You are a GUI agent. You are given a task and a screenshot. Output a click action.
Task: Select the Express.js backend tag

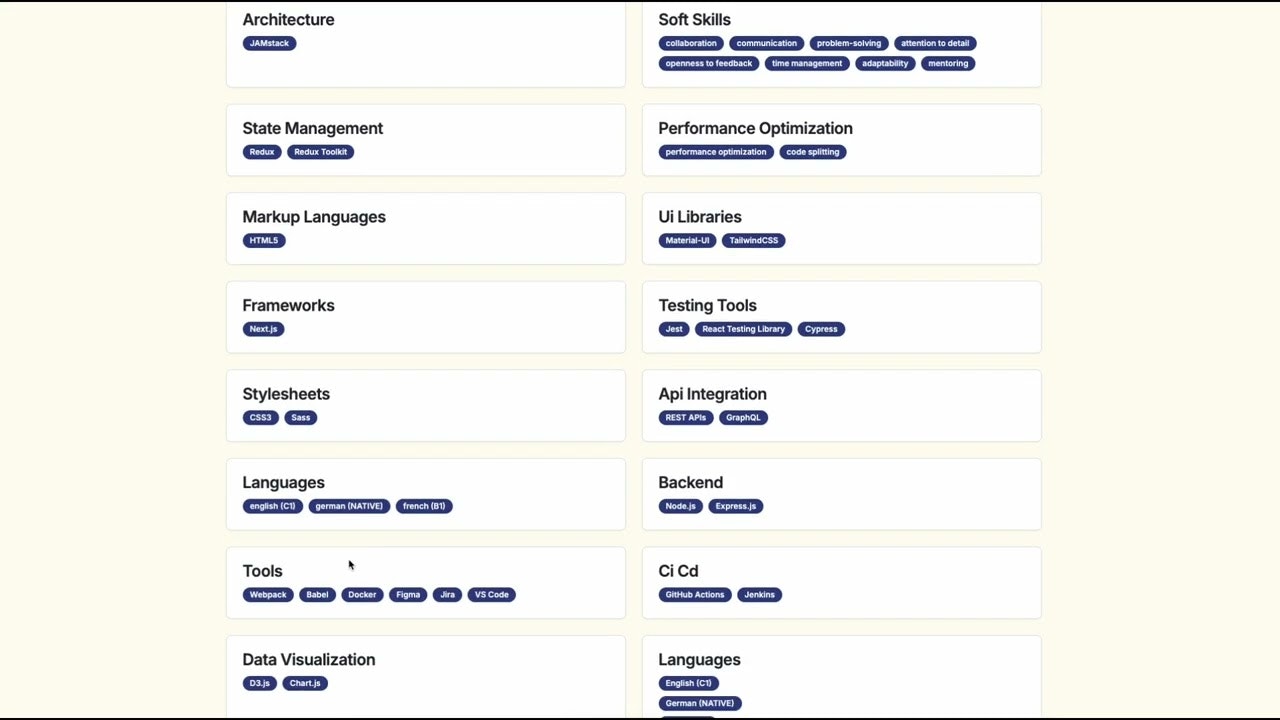pos(736,506)
